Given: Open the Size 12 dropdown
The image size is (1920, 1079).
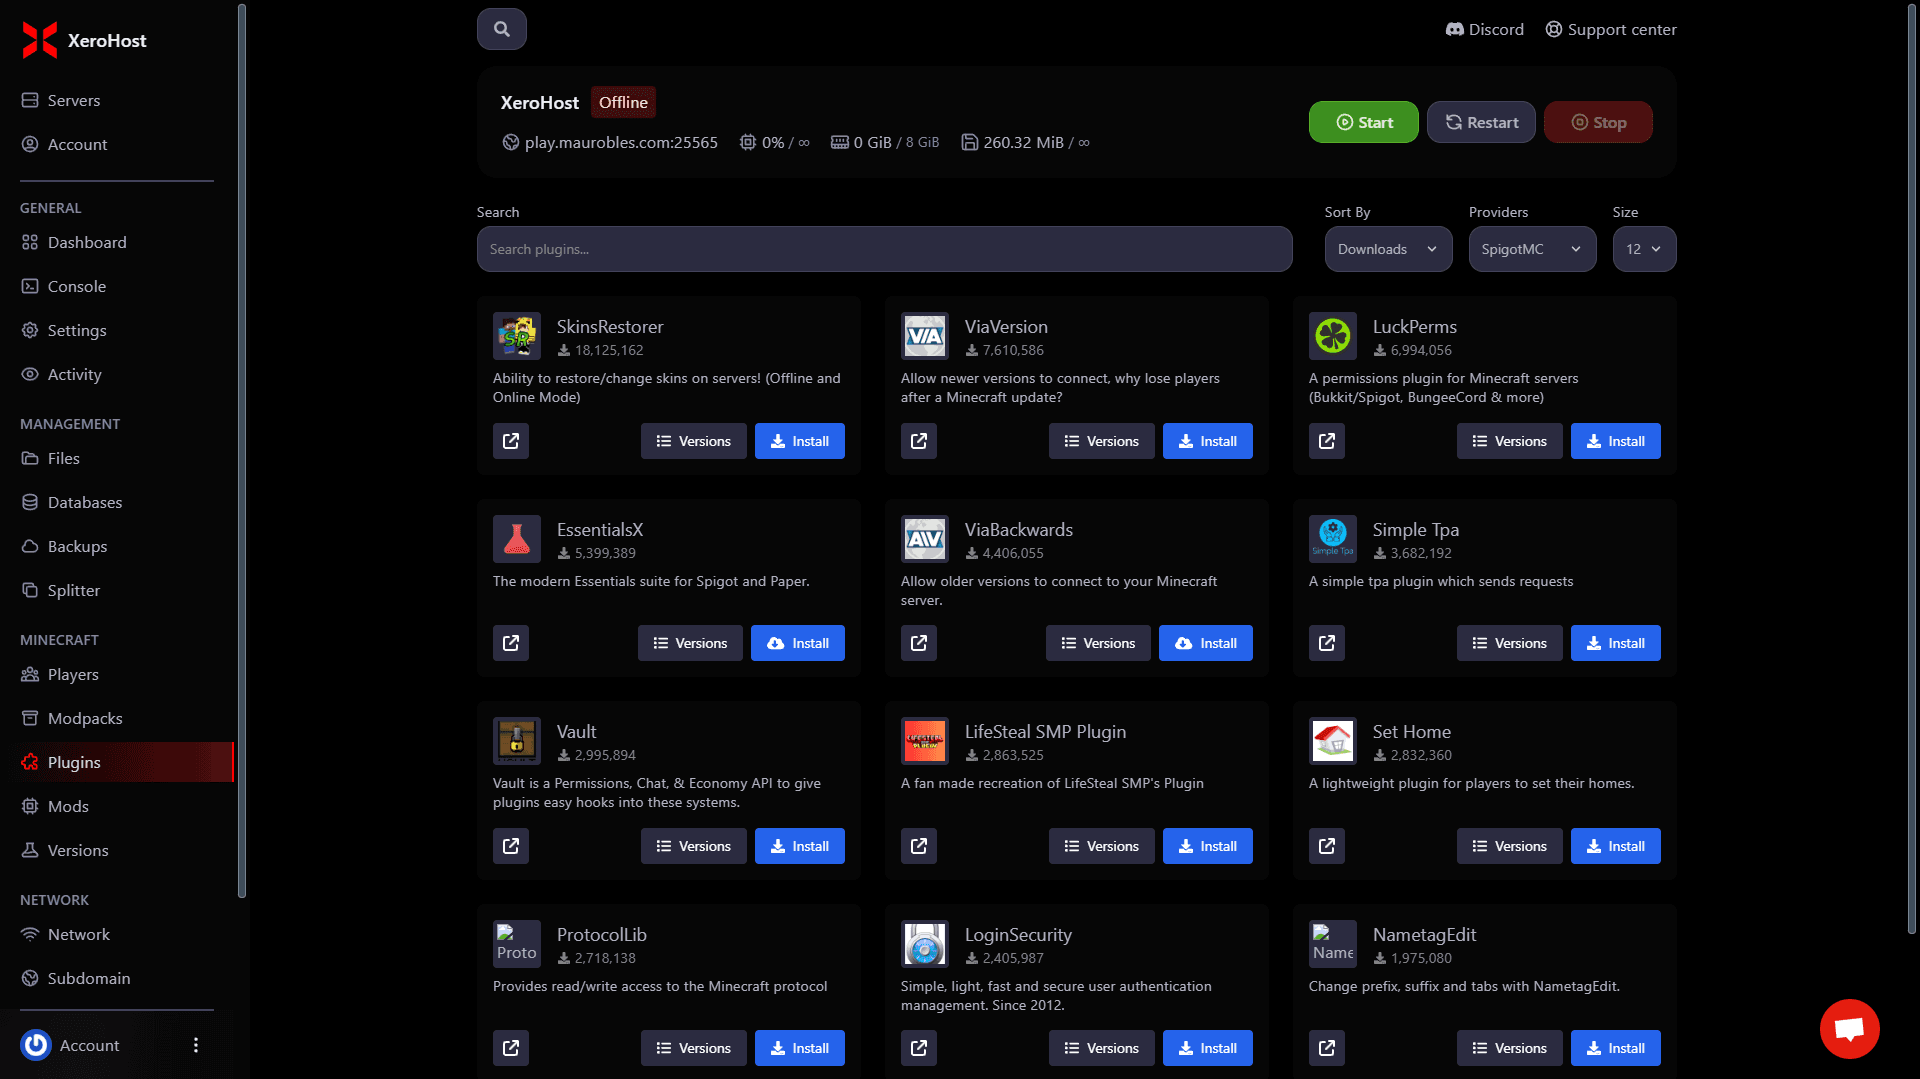Looking at the screenshot, I should 1644,249.
